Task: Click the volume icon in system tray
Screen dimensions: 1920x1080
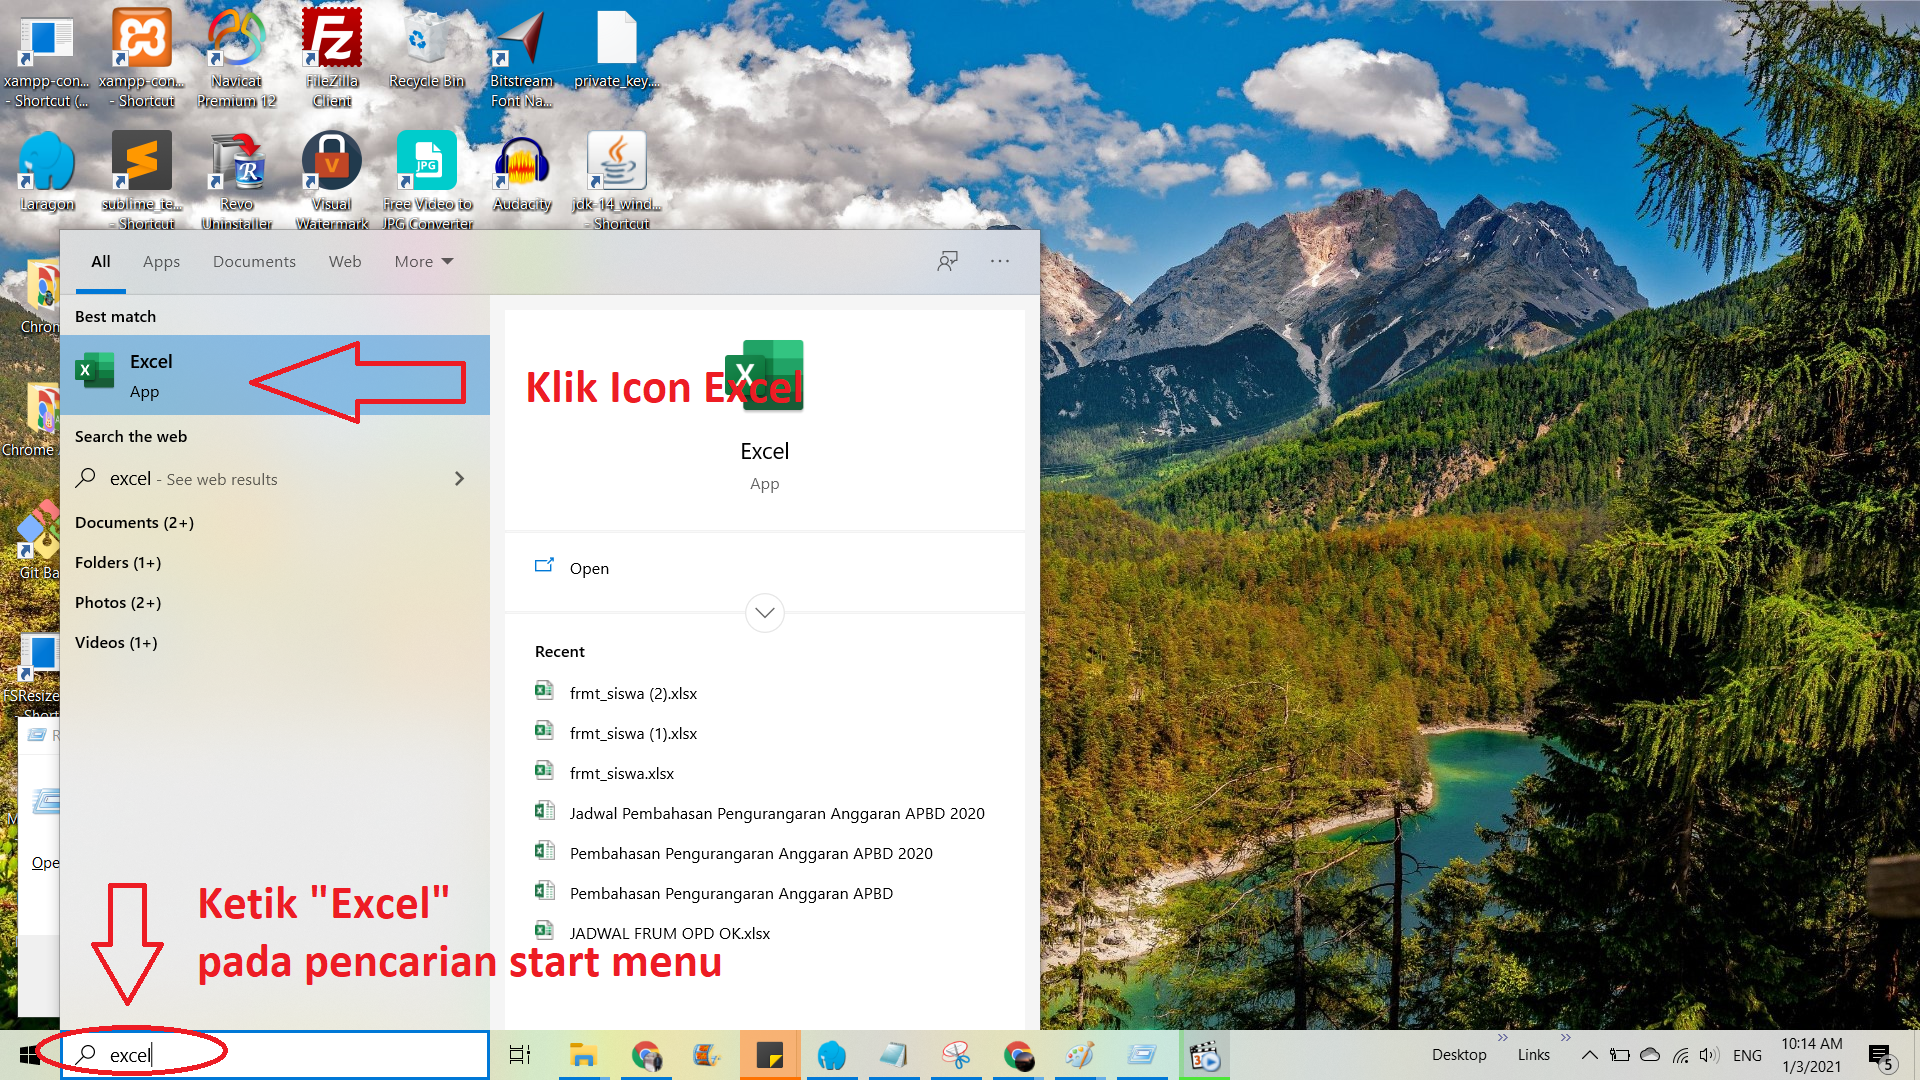Action: 1708,1055
